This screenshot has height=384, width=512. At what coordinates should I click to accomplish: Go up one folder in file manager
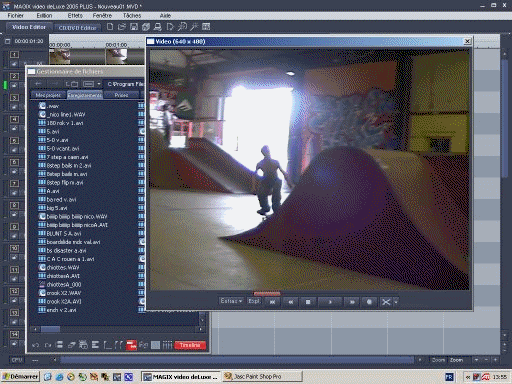[71, 84]
